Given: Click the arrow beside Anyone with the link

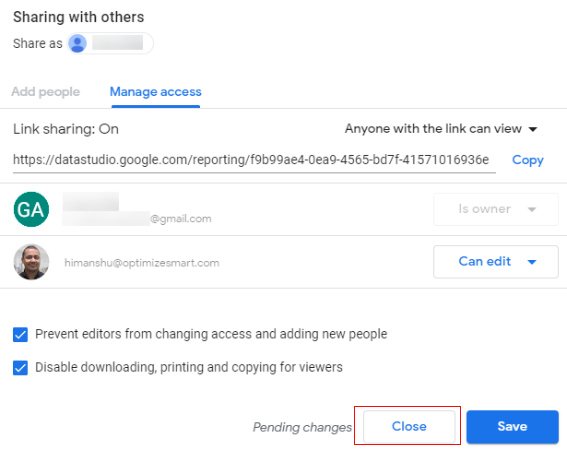Looking at the screenshot, I should pos(533,129).
